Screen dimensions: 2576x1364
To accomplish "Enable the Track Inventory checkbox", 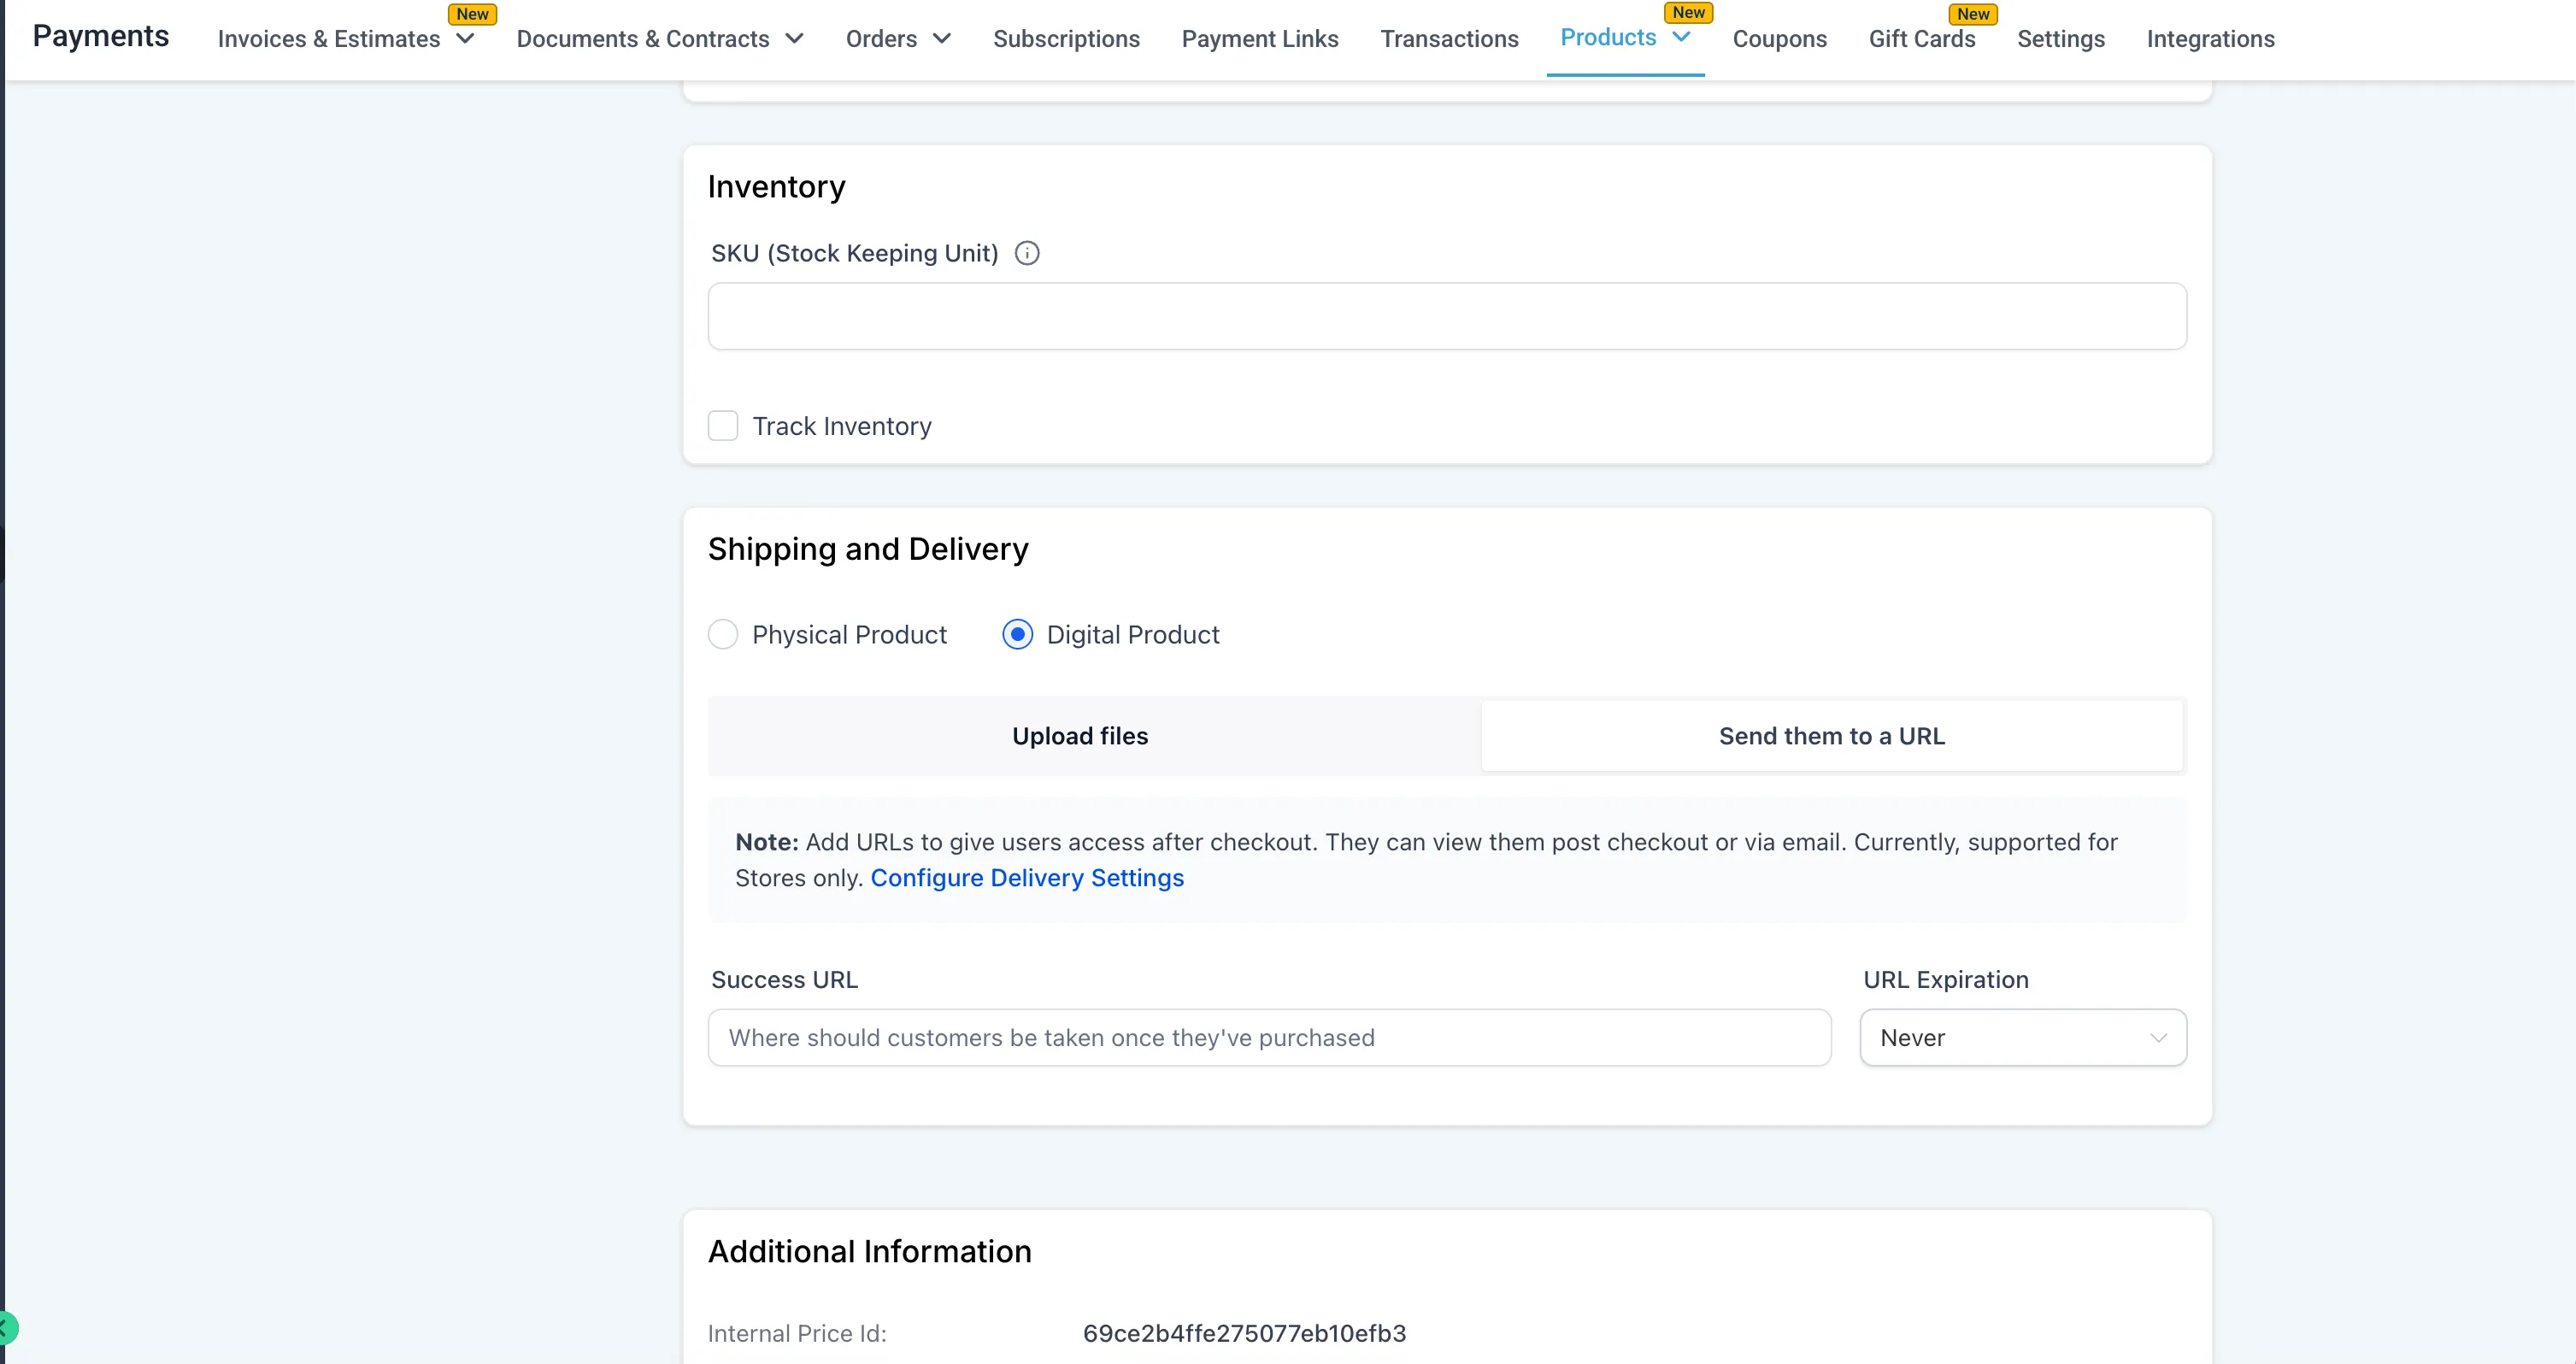I will [723, 426].
